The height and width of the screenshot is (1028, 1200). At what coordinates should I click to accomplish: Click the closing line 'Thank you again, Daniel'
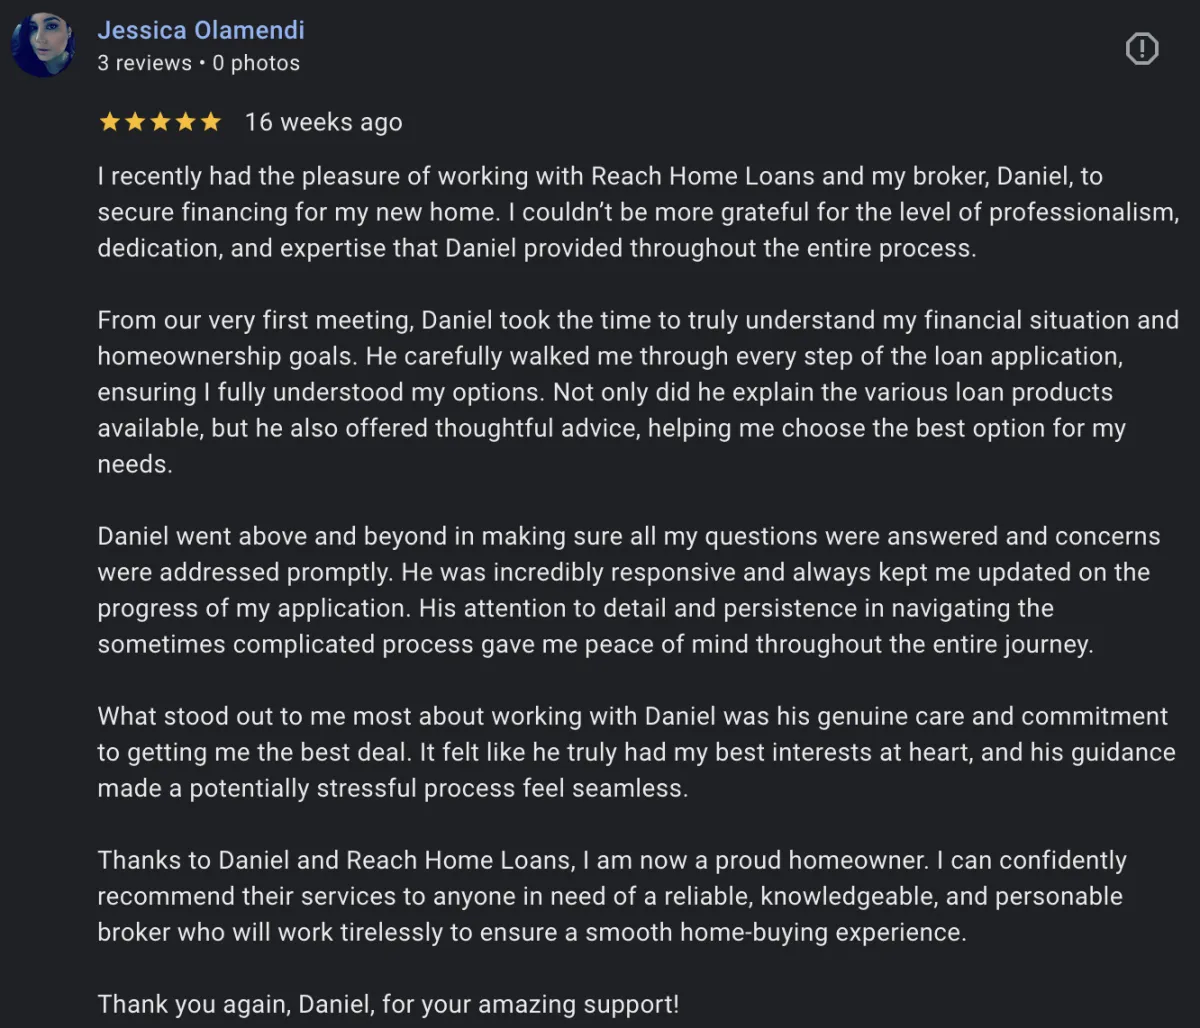coord(388,1003)
